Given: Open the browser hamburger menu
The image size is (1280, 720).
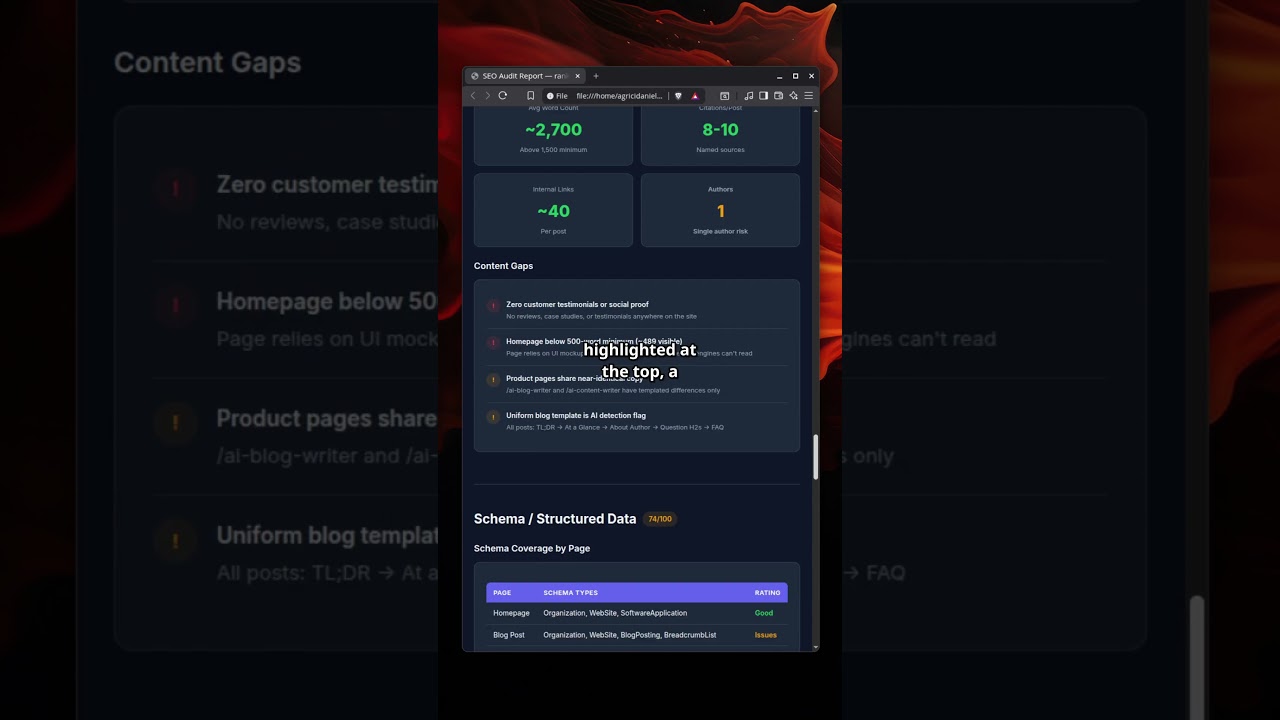Looking at the screenshot, I should [x=808, y=96].
